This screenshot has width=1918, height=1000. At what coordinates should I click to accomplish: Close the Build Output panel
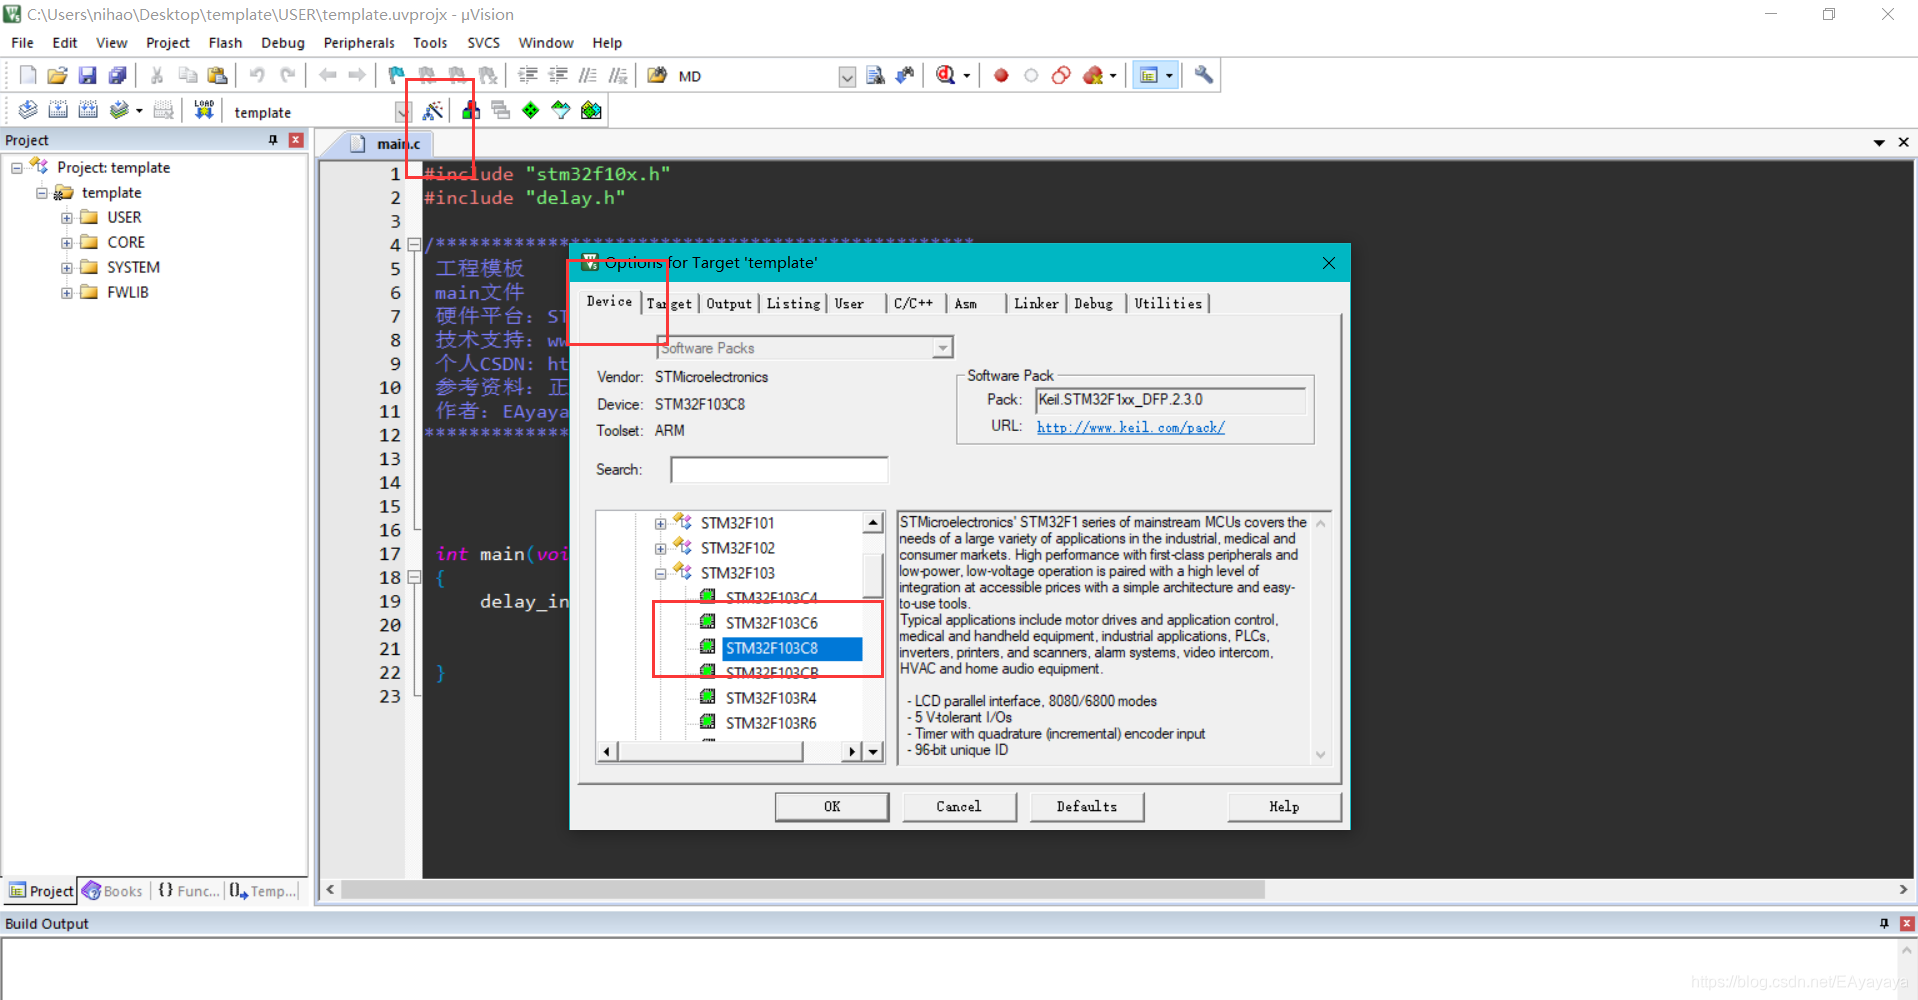1907,923
